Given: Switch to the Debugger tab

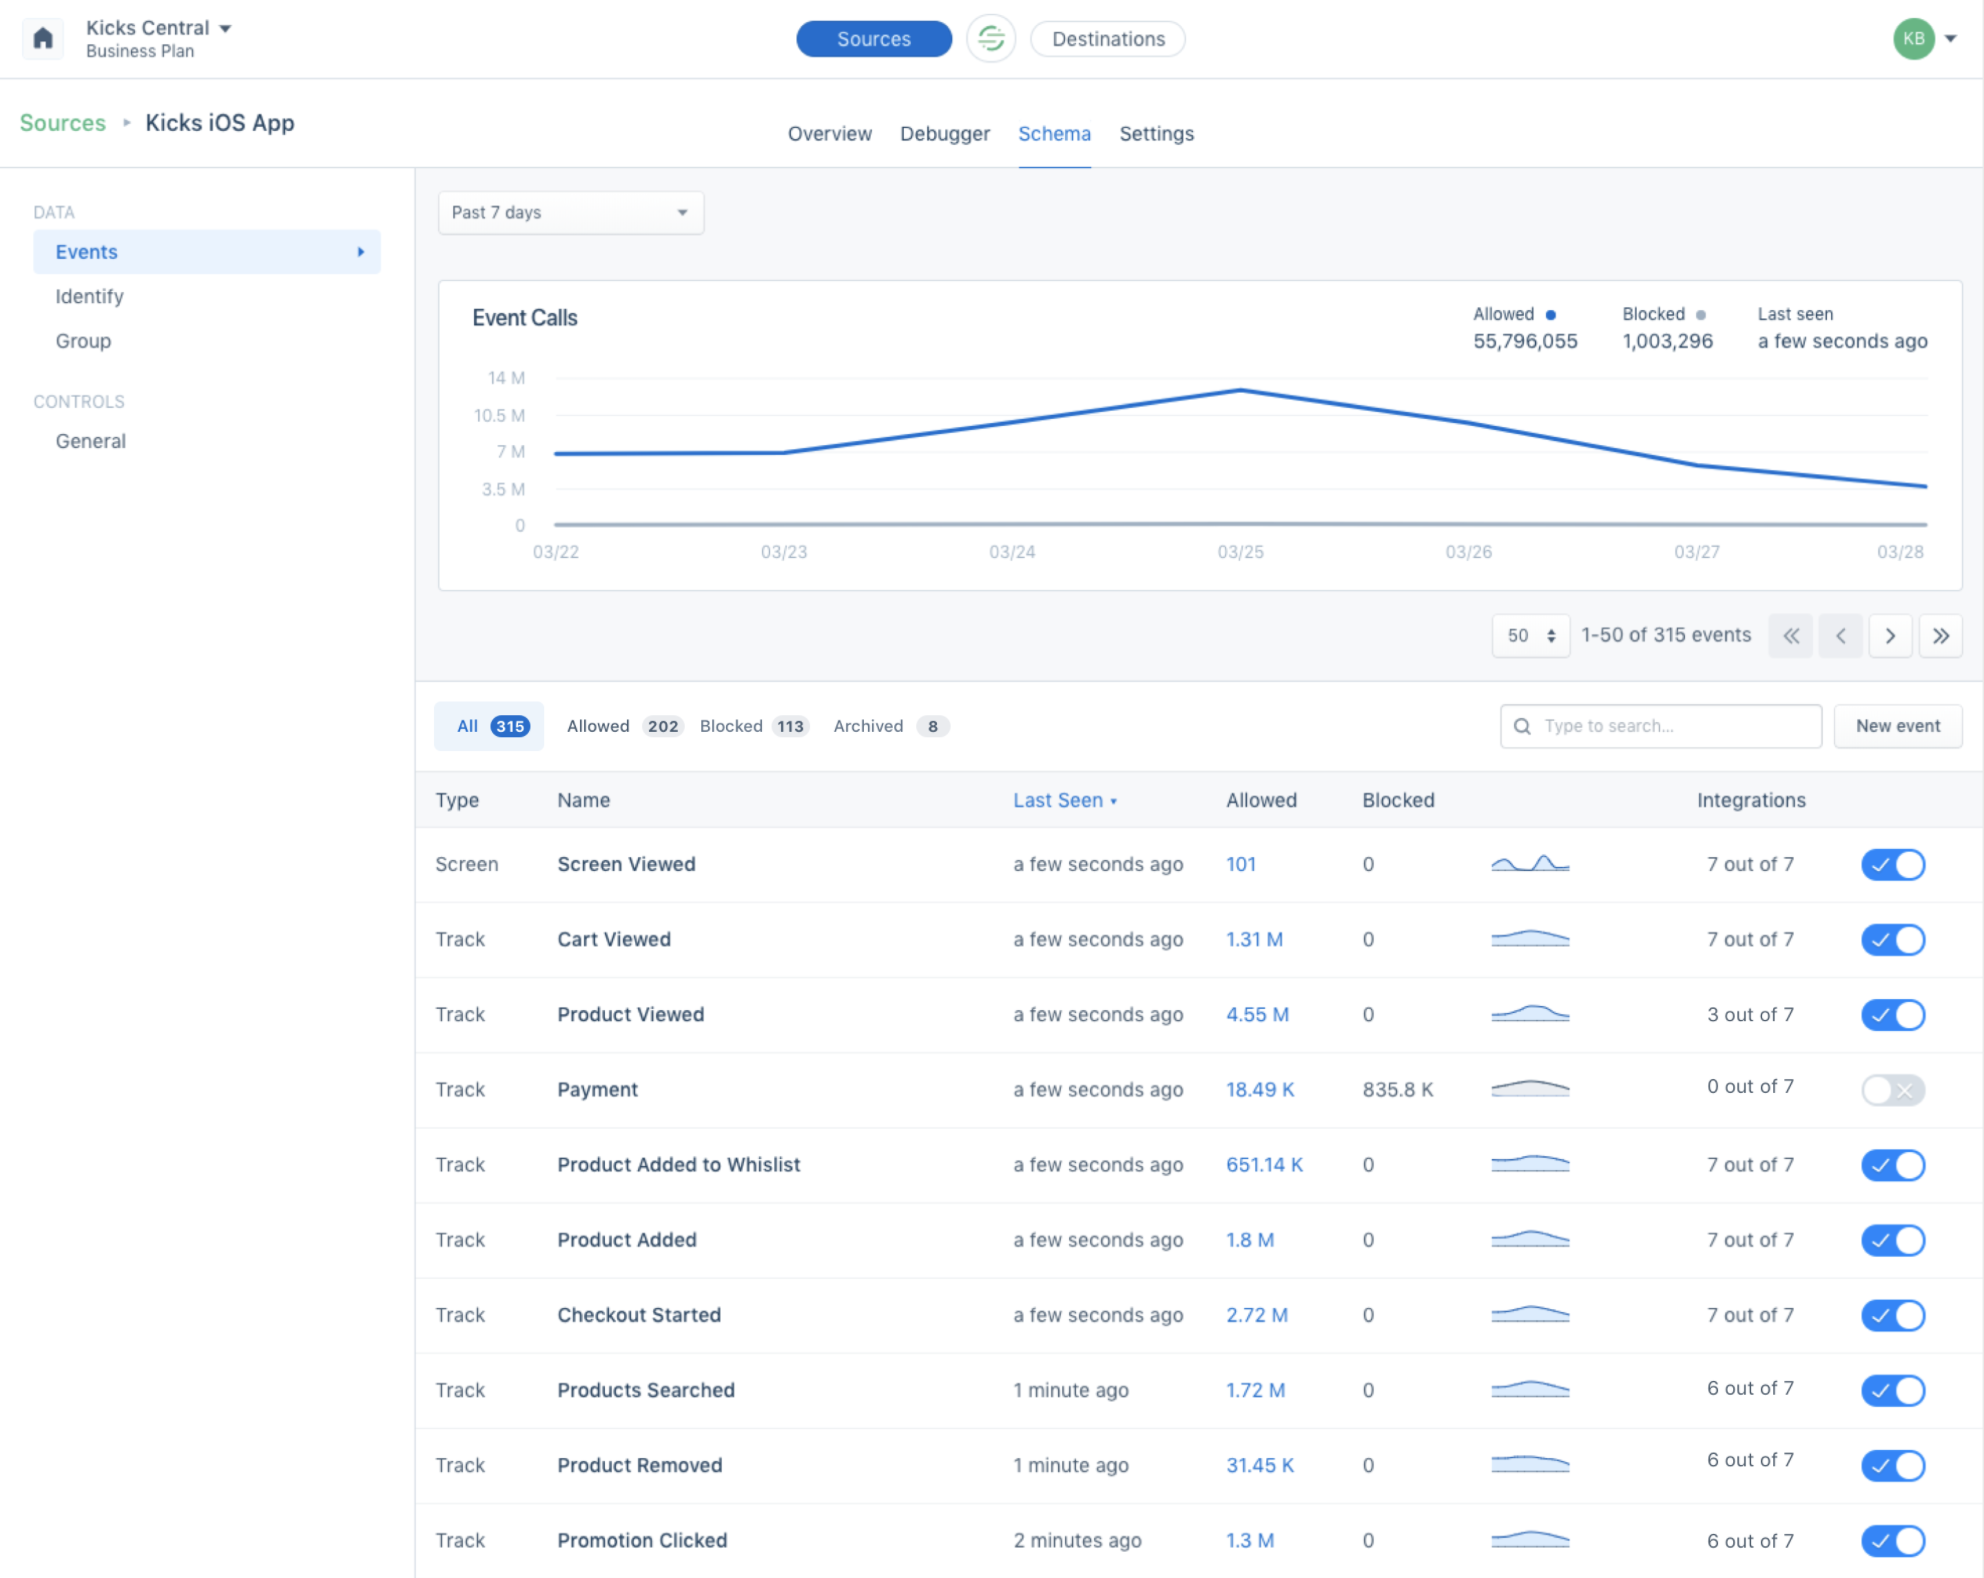Looking at the screenshot, I should [944, 134].
